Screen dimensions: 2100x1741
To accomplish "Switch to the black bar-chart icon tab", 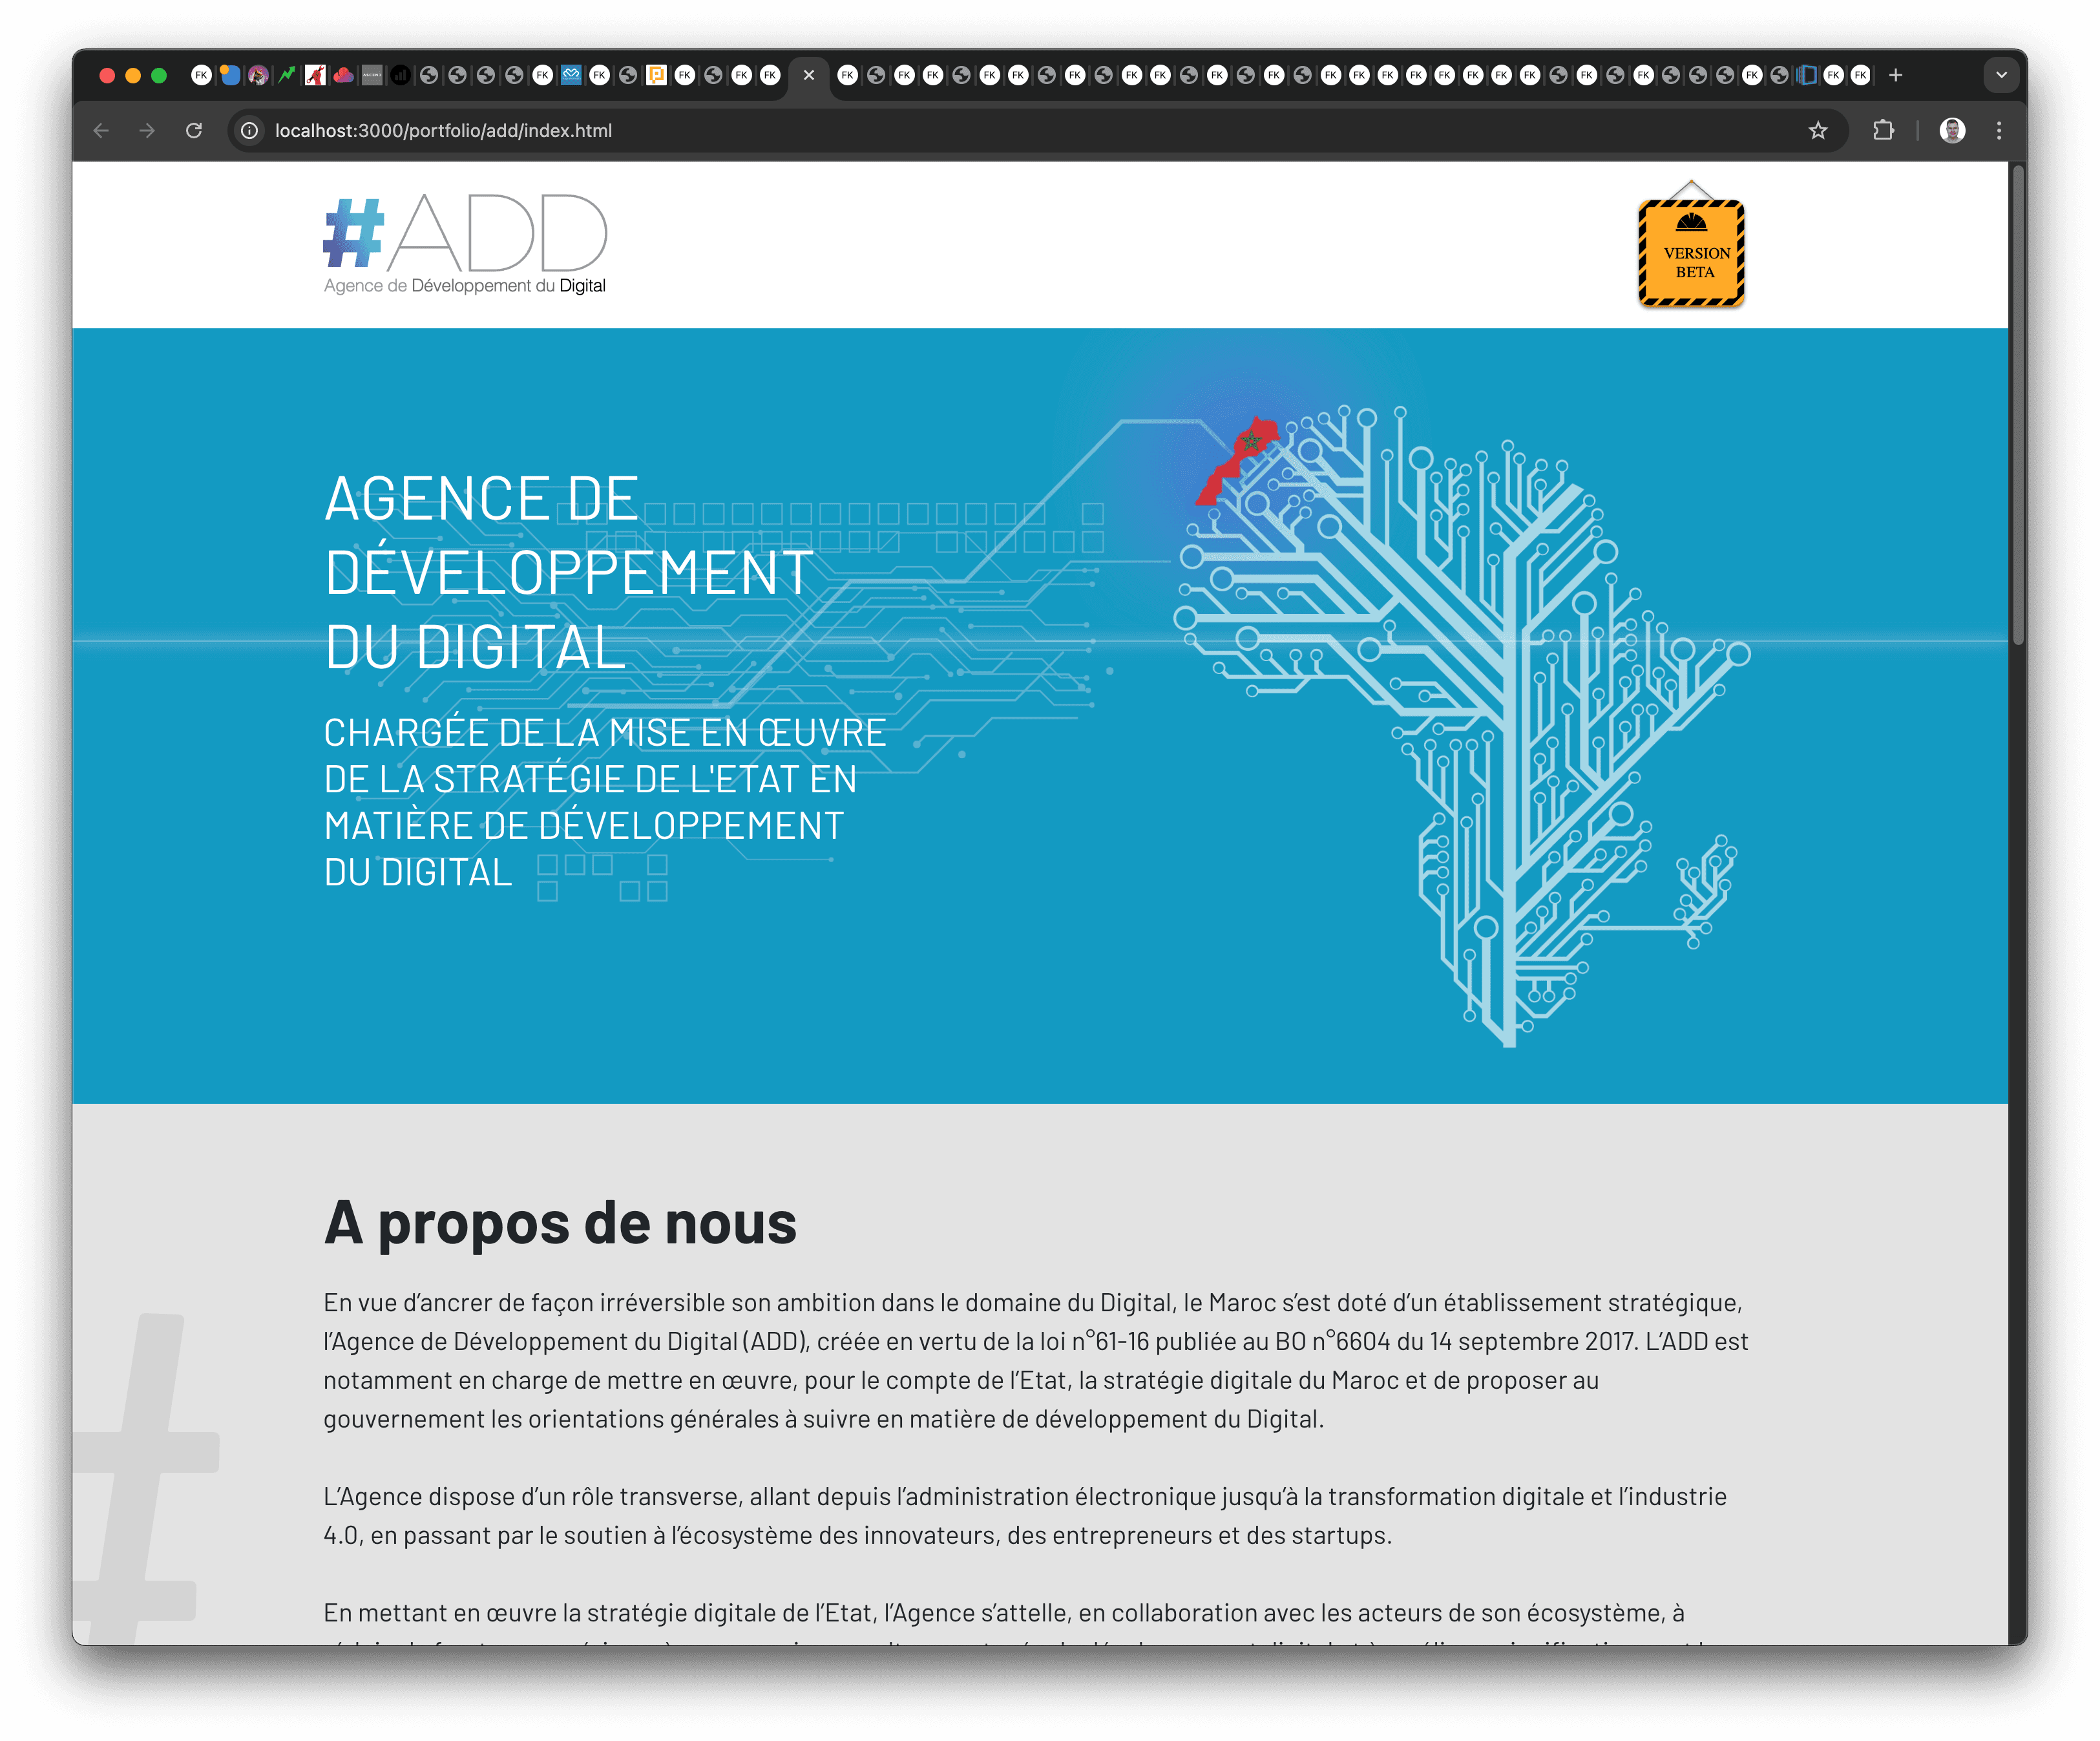I will click(x=400, y=75).
